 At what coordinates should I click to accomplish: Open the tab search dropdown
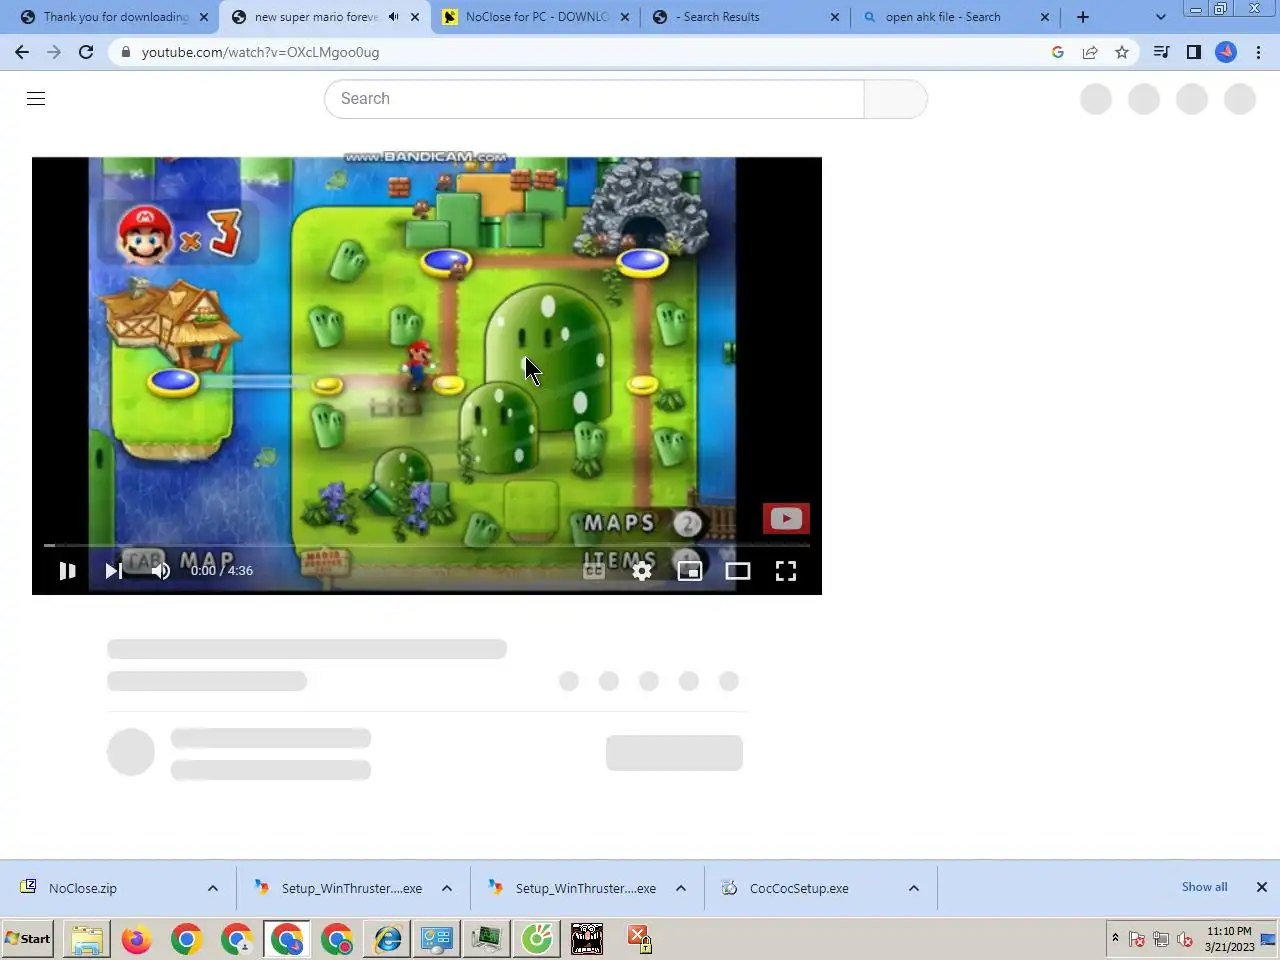point(1160,17)
